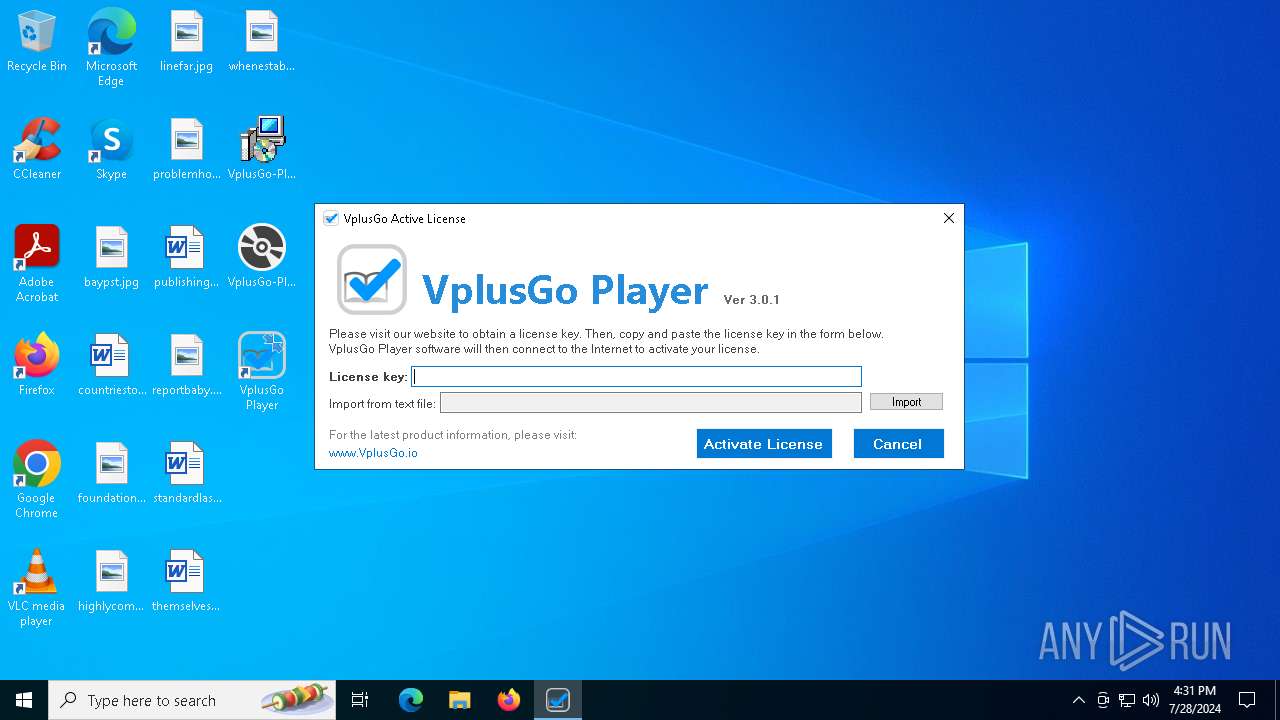Click the VplusGo Player checkmark logo in dialog
Image resolution: width=1280 pixels, height=720 pixels.
(x=372, y=280)
